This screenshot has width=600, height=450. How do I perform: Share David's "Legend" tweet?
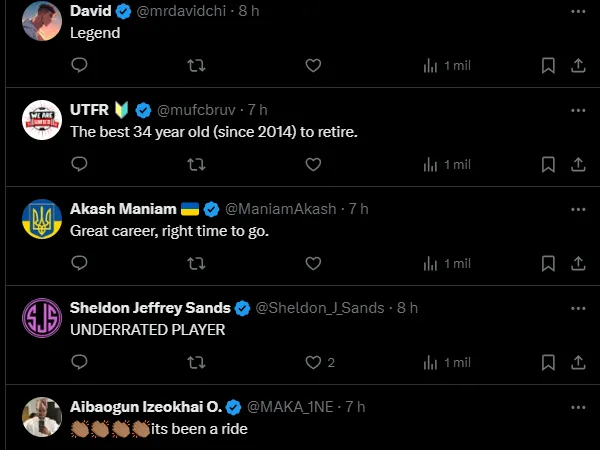pos(578,65)
